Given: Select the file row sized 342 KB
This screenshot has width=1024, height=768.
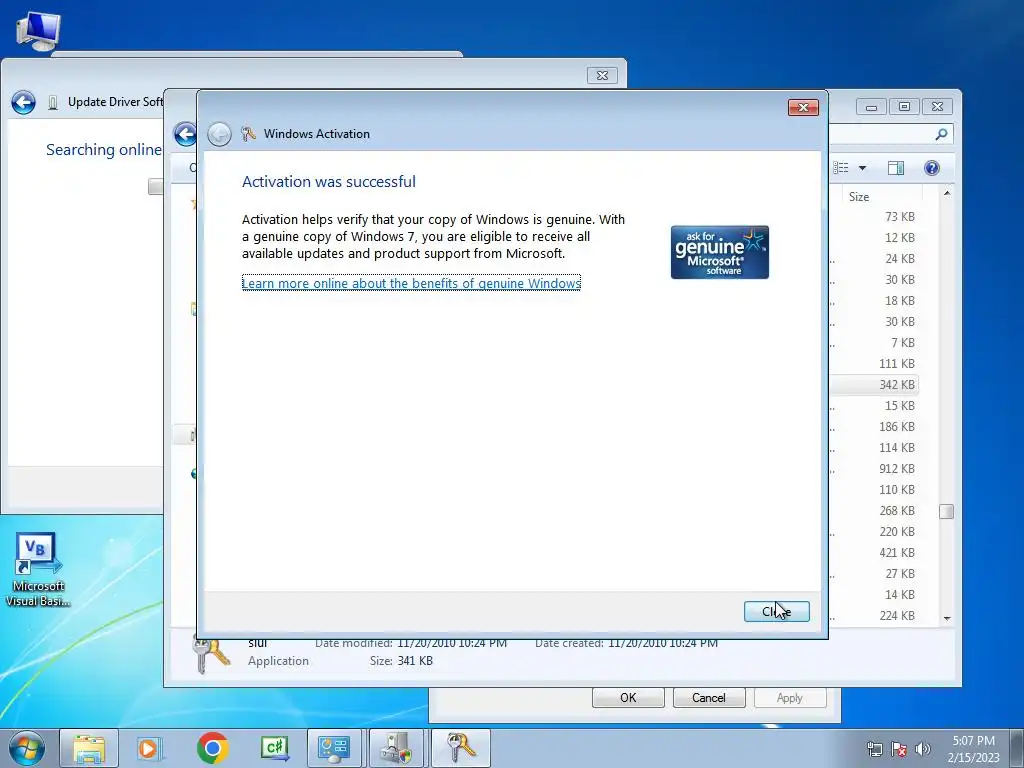Looking at the screenshot, I should [874, 385].
